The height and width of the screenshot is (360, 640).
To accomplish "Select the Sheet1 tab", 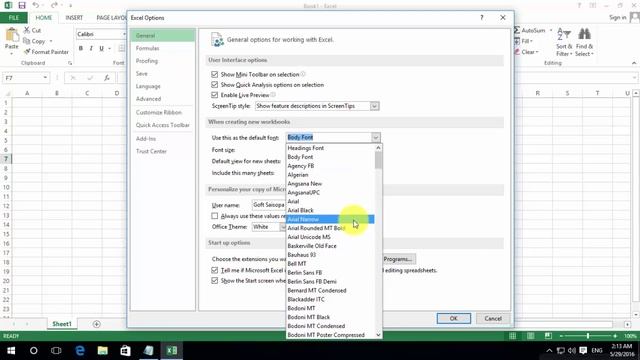I will [62, 324].
